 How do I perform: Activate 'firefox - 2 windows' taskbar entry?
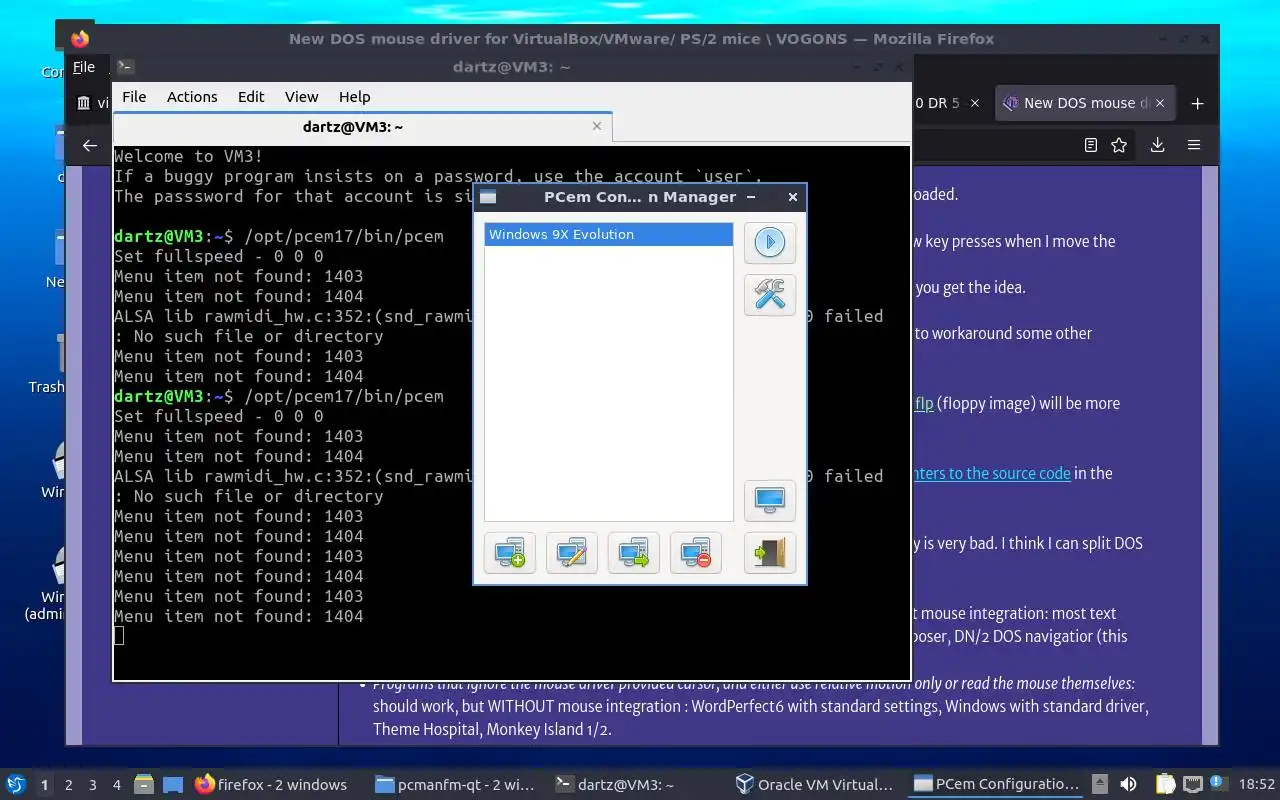click(x=271, y=785)
